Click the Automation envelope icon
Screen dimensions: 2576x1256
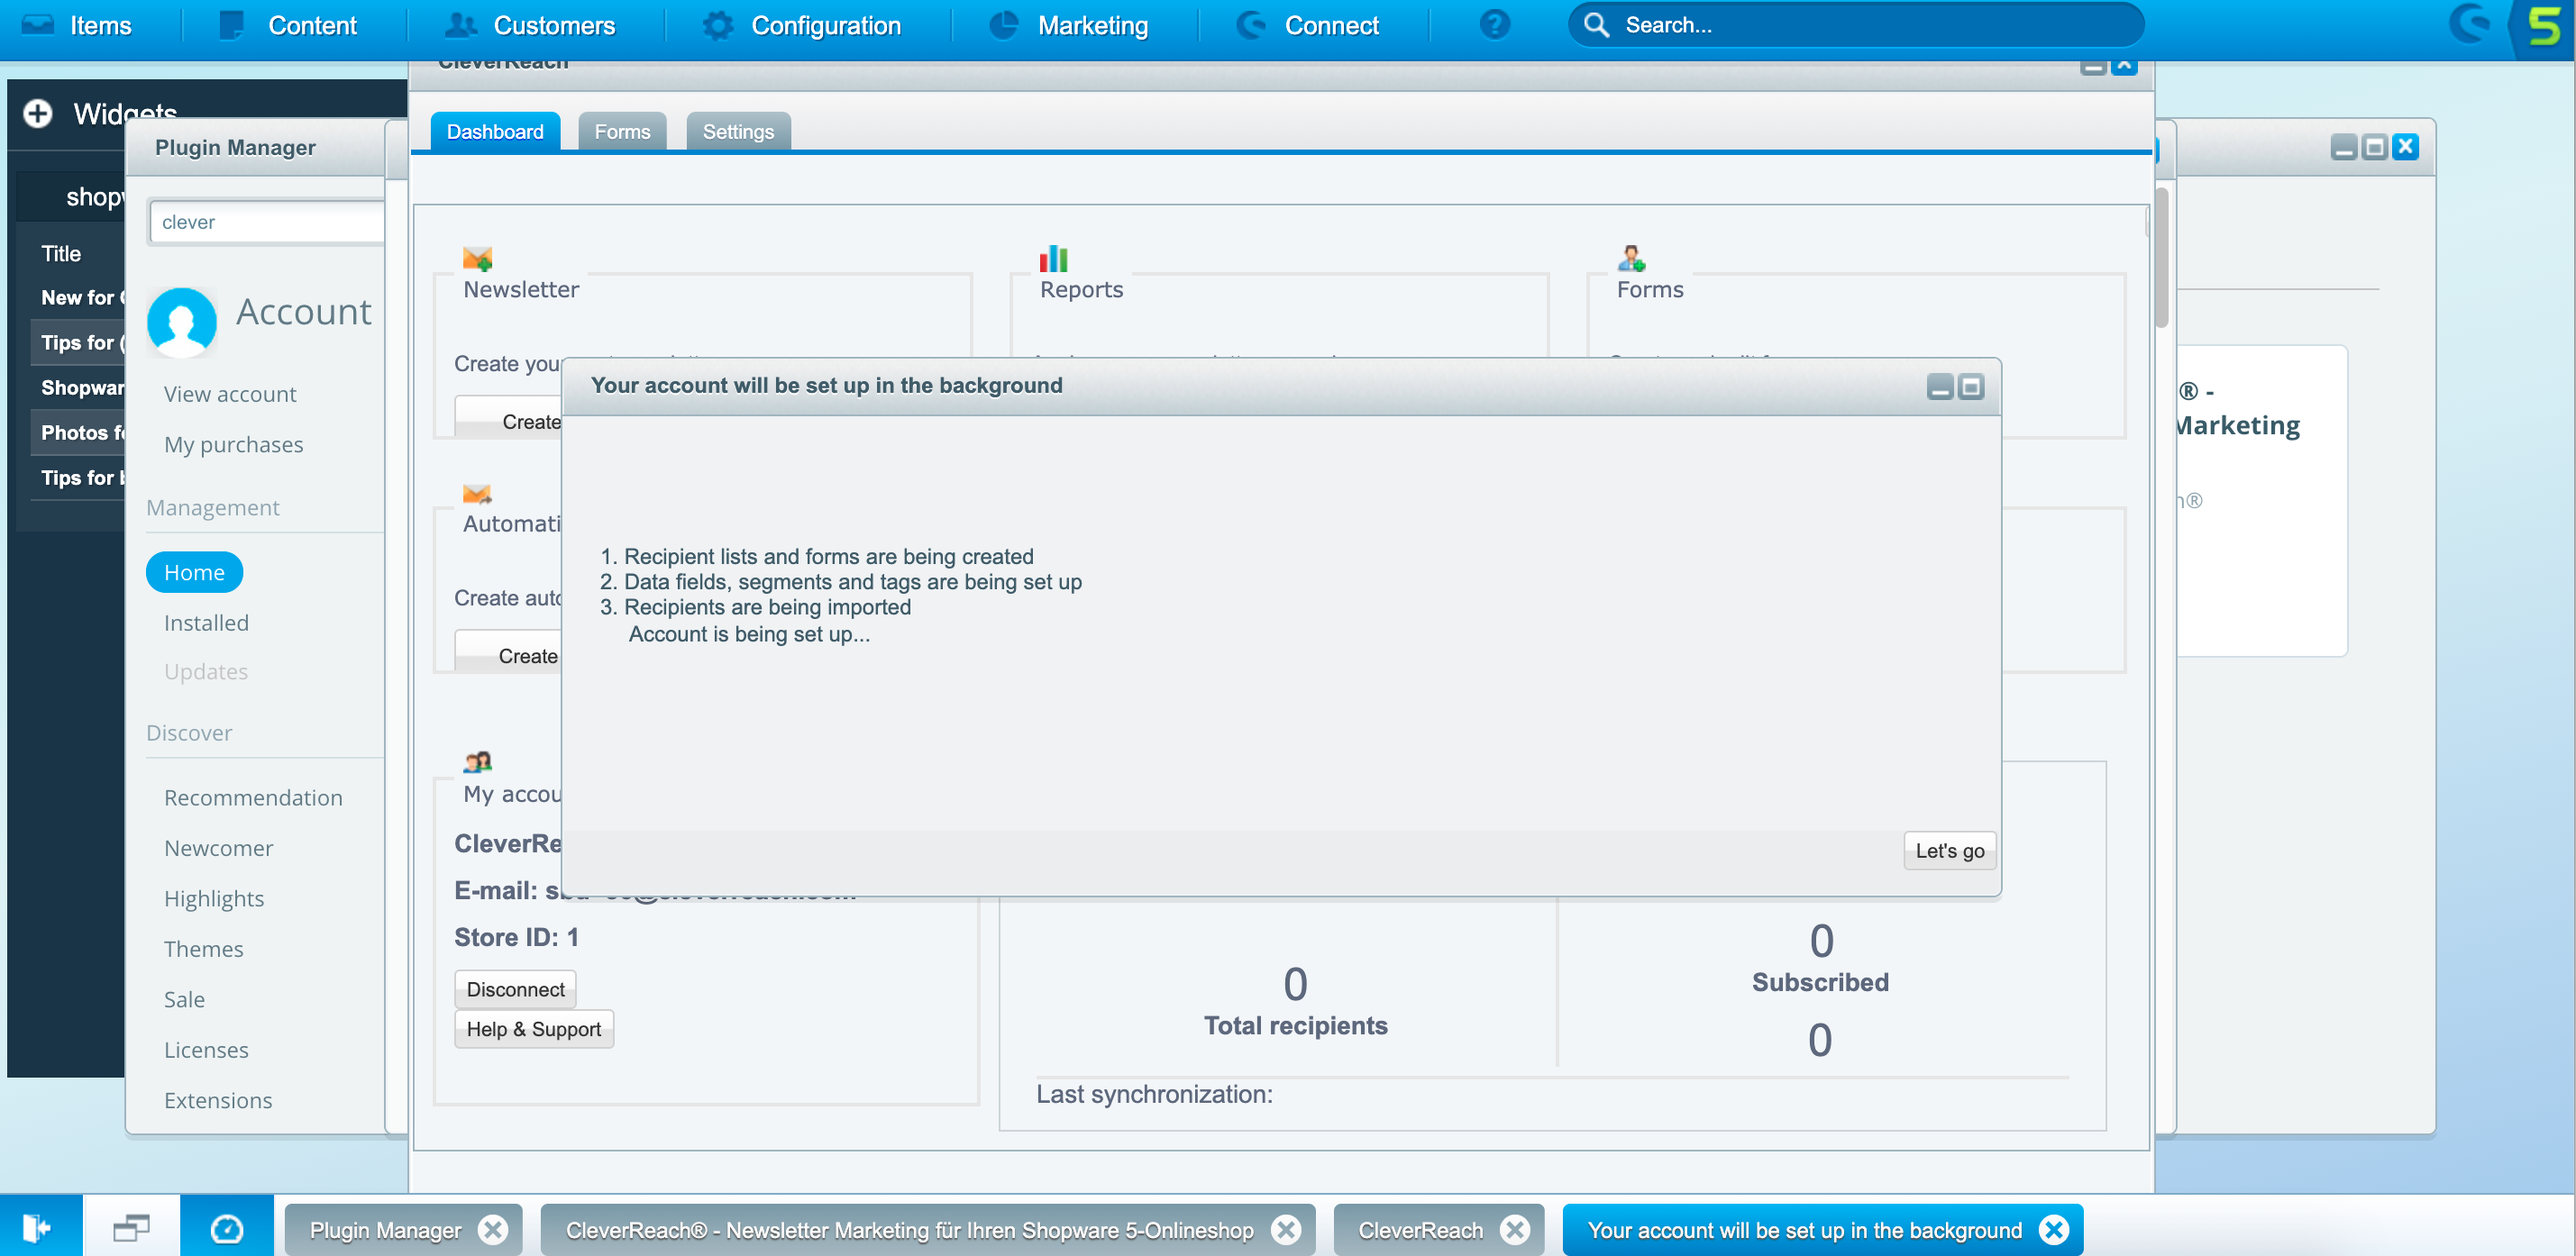pos(477,494)
